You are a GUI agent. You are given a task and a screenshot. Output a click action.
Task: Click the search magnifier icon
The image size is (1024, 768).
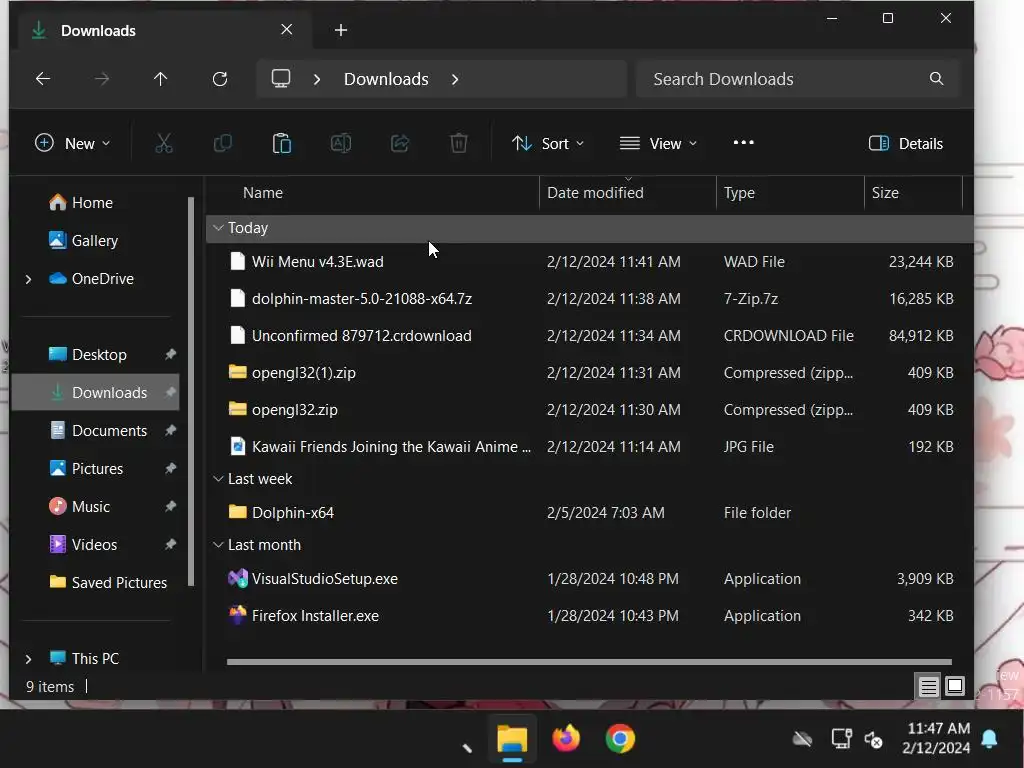[936, 79]
